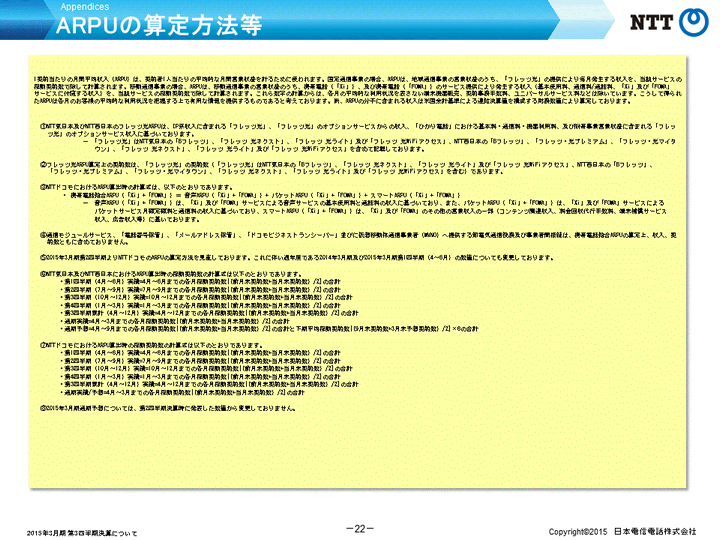Click the "携帯電話総合ARPU" formula line
The width and height of the screenshot is (720, 540).
(x=265, y=195)
